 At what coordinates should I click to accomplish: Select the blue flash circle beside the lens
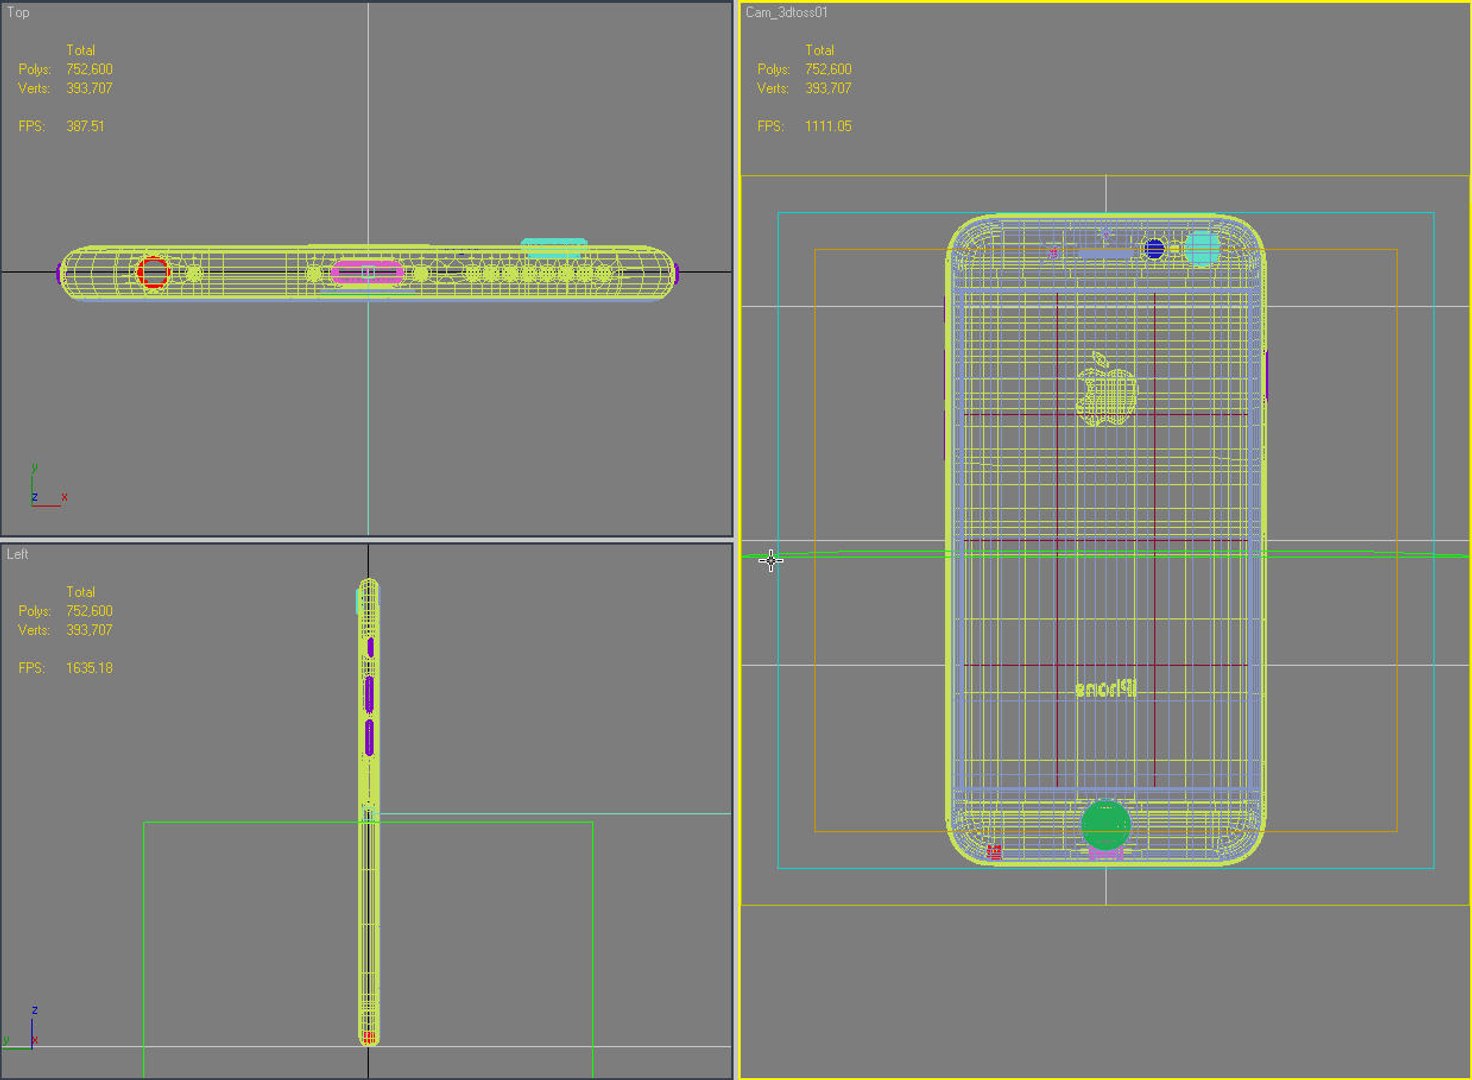pos(1155,249)
